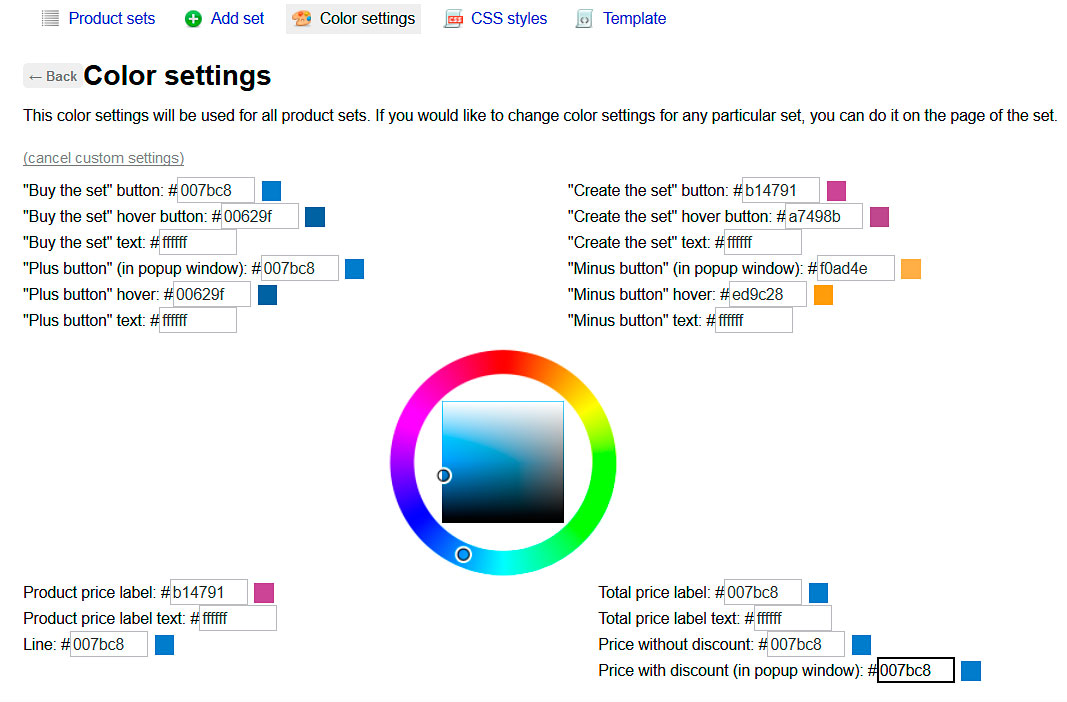The height and width of the screenshot is (702, 1067).
Task: Focus the "Create the set" button color field
Action: [x=781, y=190]
